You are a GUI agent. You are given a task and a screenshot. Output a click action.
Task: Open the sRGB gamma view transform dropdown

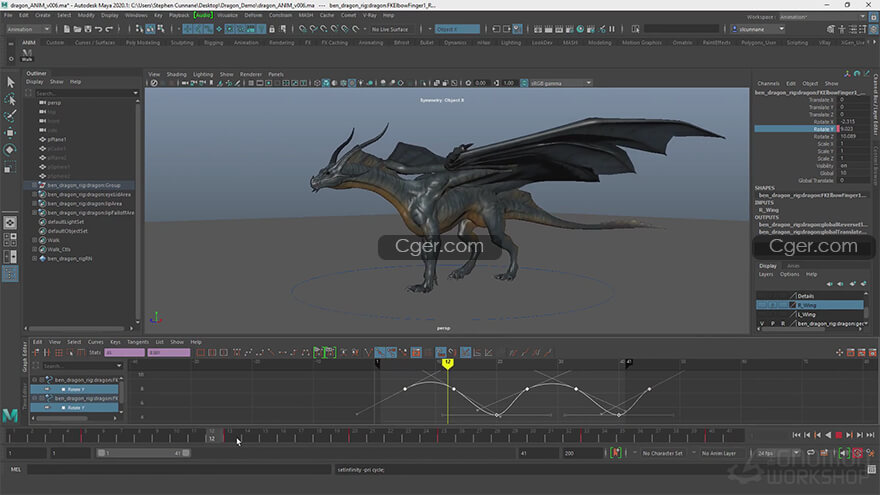560,83
